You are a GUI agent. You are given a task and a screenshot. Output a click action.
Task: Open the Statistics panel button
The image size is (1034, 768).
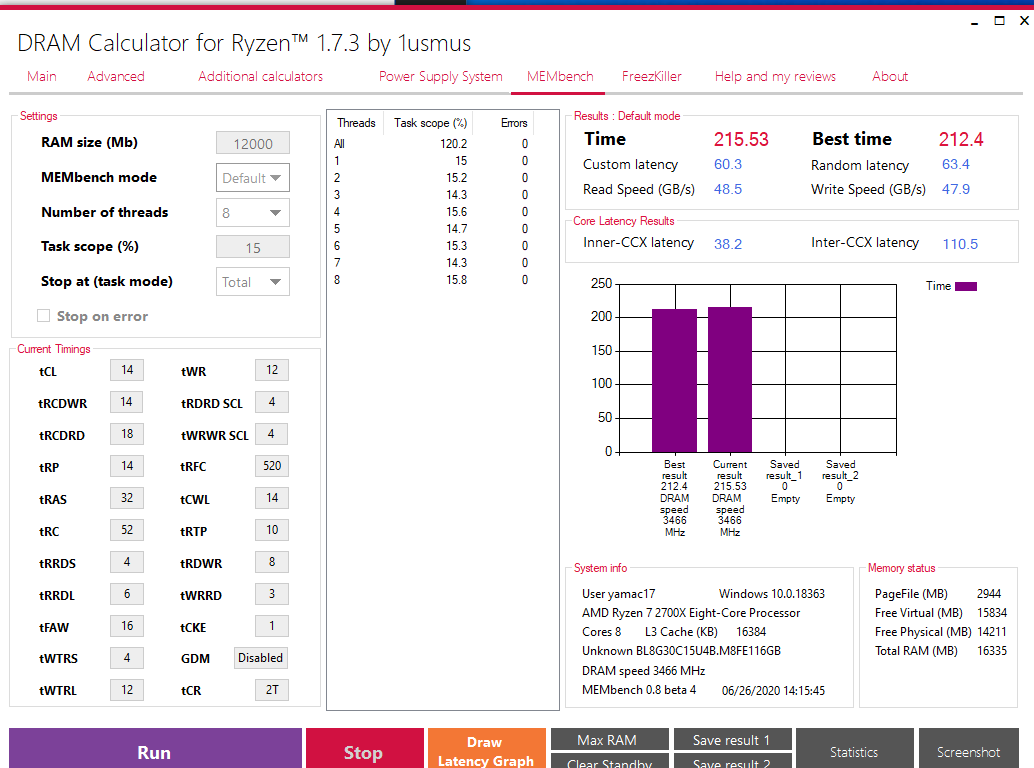(x=854, y=751)
